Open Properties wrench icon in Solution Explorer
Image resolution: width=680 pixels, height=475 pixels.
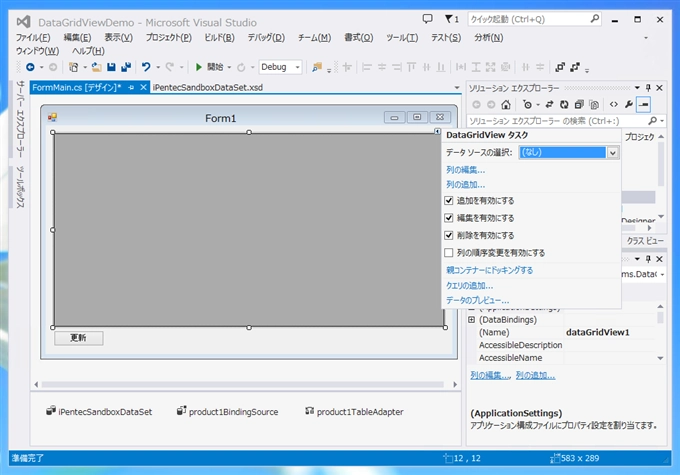pos(628,104)
